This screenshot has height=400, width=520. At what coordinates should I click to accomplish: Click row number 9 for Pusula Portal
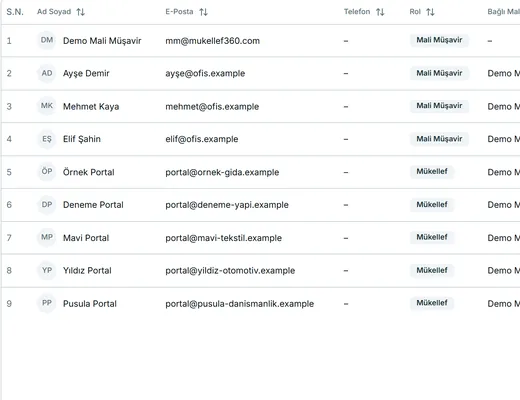(9, 303)
